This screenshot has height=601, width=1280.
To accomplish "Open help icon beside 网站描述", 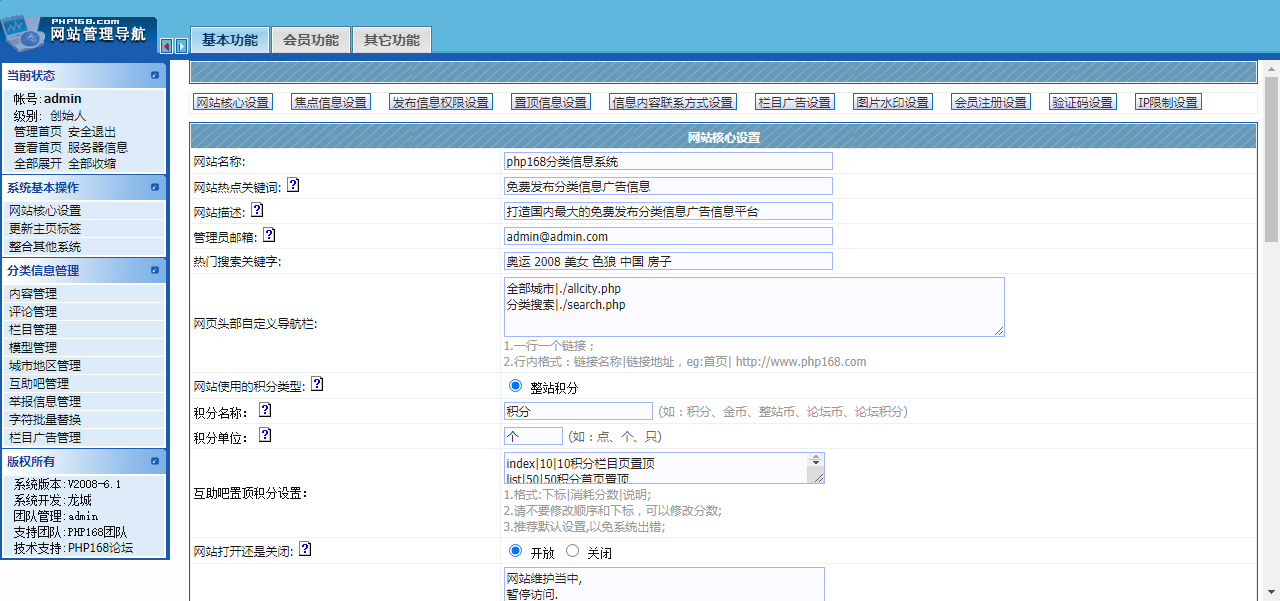I will point(257,210).
